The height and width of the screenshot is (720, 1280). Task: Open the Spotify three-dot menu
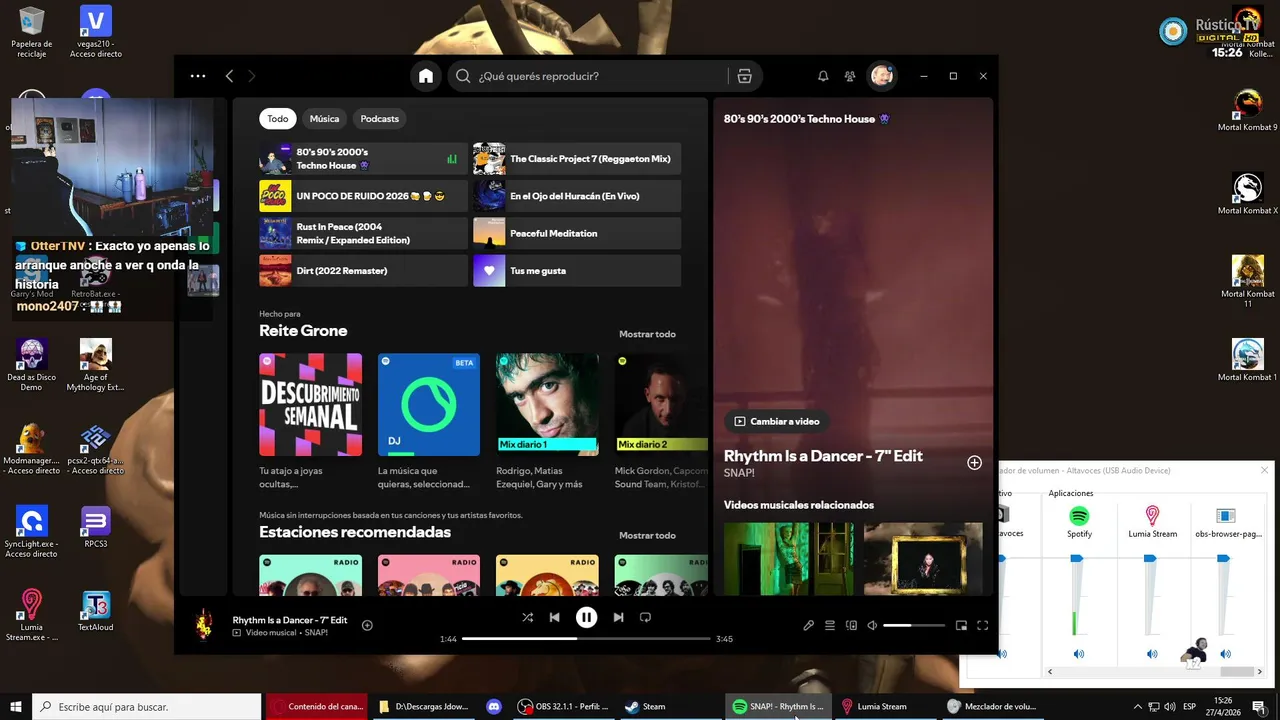[198, 76]
